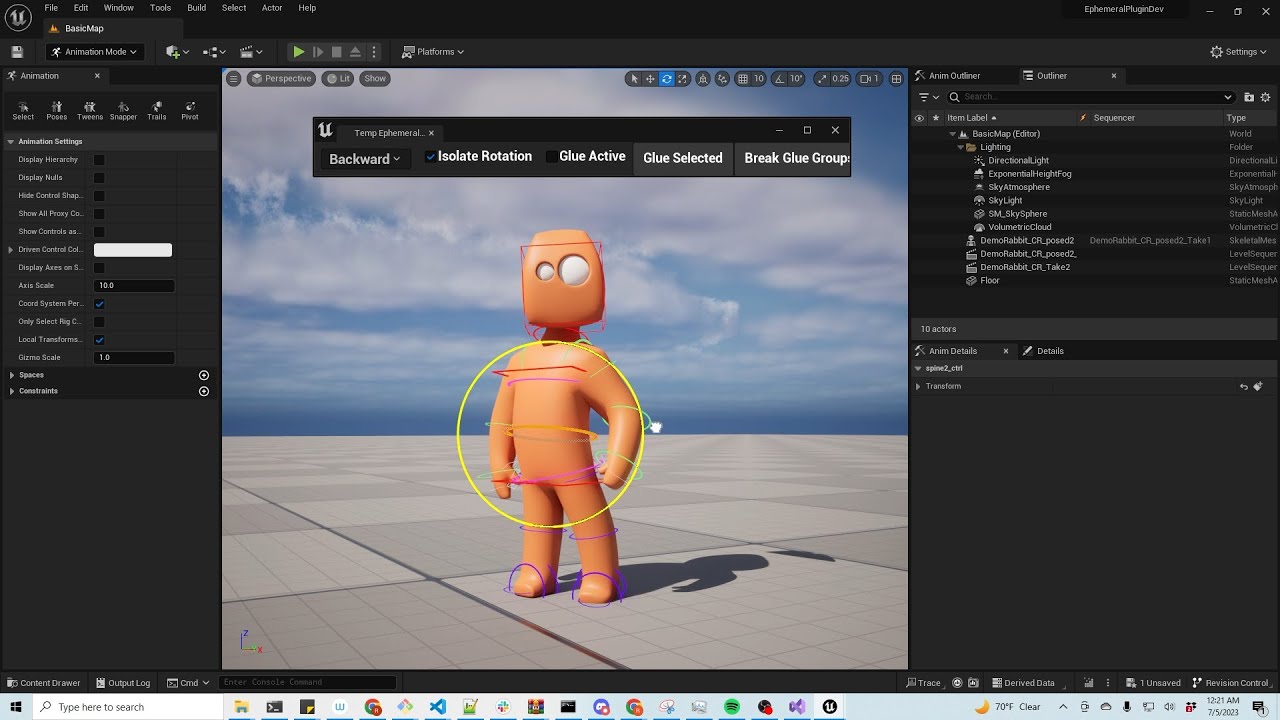The height and width of the screenshot is (720, 1280).
Task: Open the Actor menu
Action: [x=272, y=8]
